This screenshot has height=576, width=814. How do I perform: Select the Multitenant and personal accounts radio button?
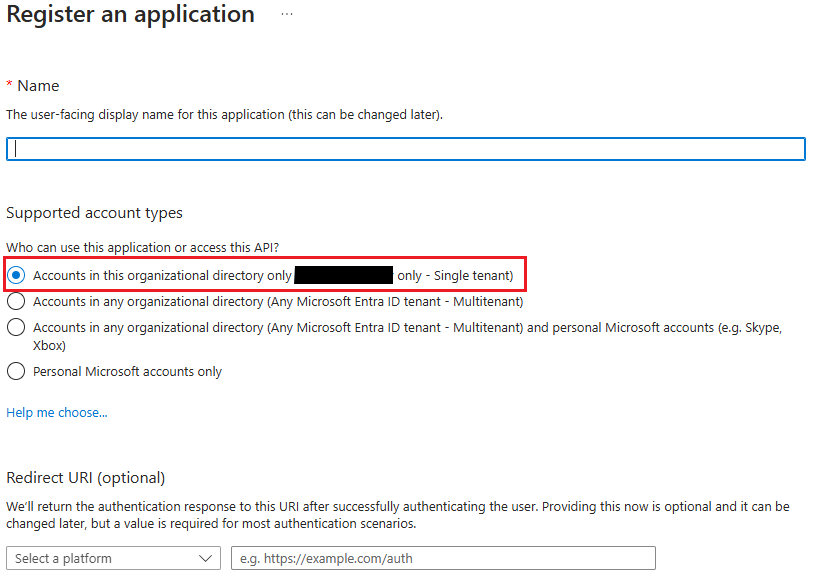[x=16, y=327]
